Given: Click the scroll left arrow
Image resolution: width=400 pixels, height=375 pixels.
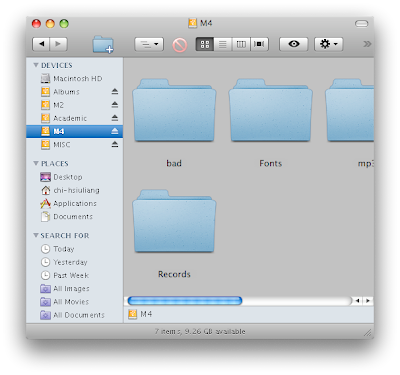Looking at the screenshot, I should [357, 301].
